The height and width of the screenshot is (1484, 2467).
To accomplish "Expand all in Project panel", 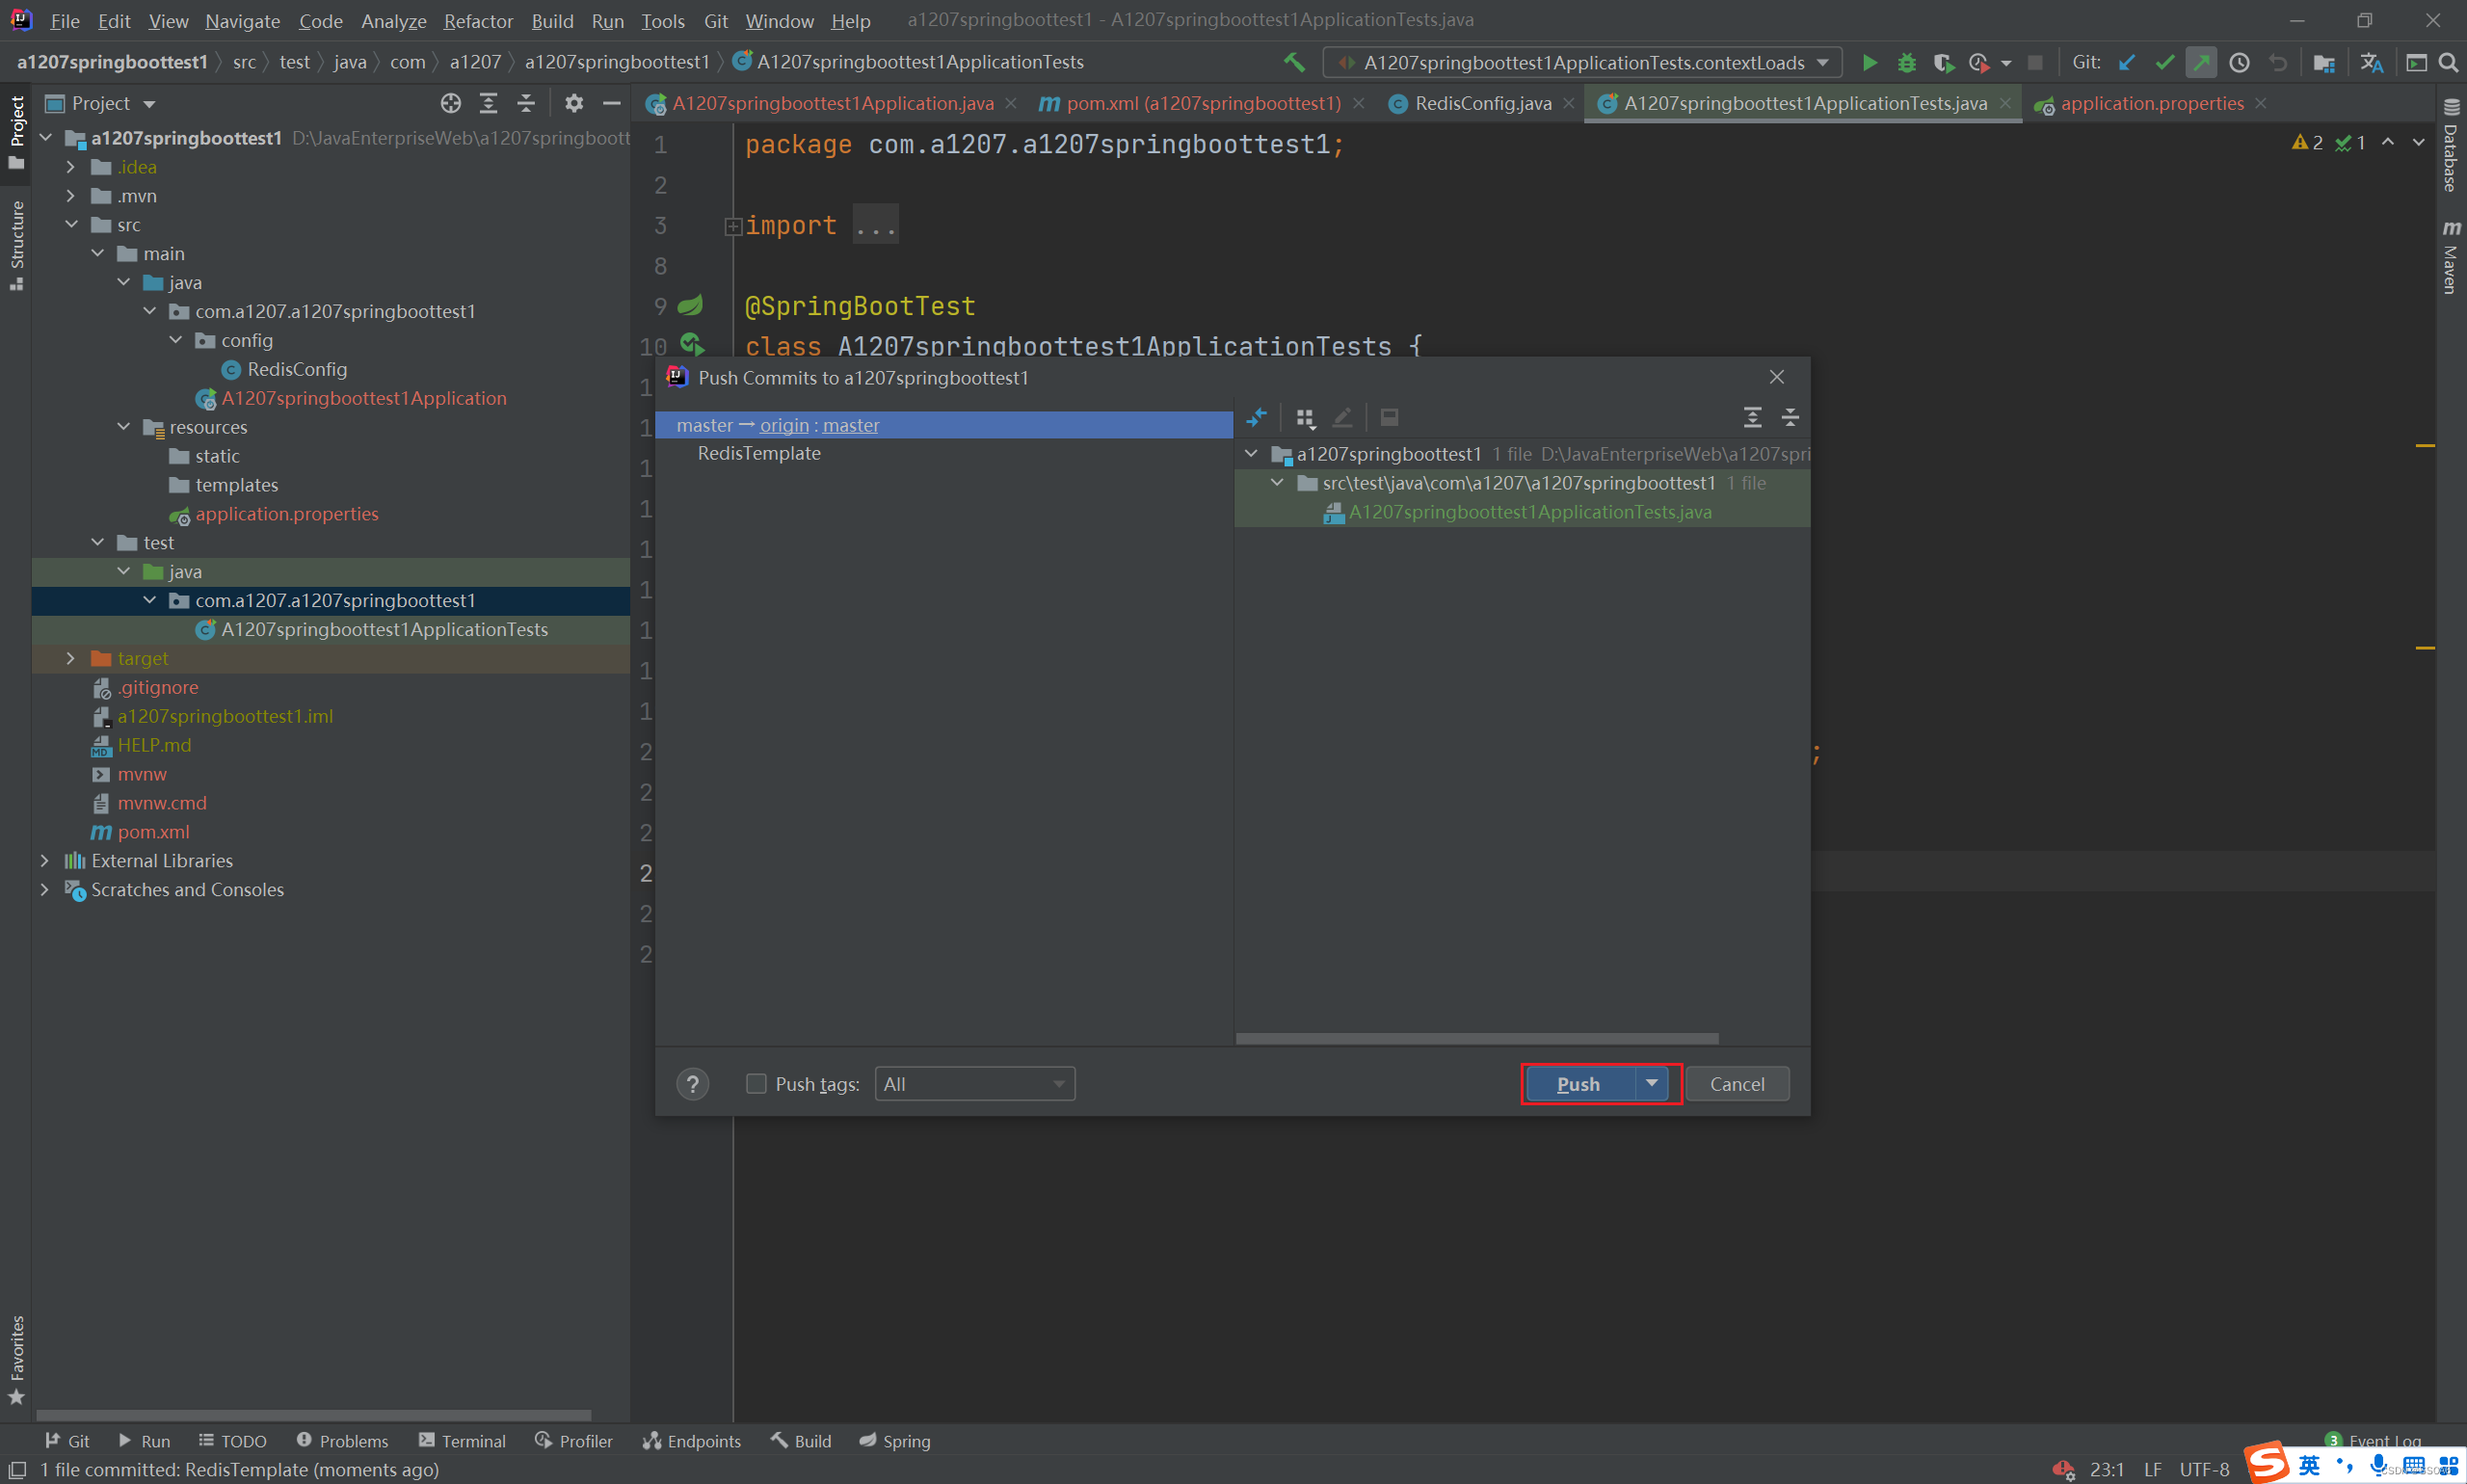I will point(488,103).
